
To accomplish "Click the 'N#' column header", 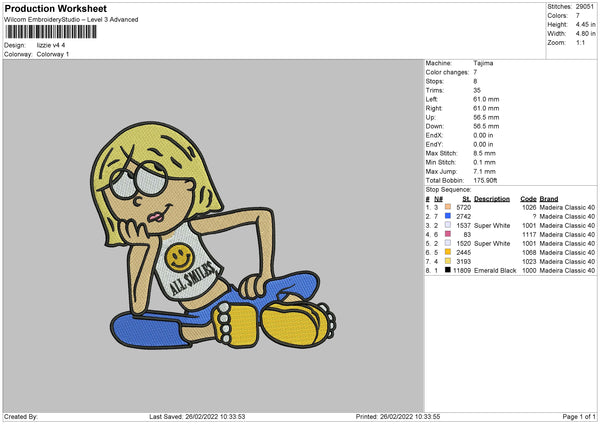I will (439, 199).
